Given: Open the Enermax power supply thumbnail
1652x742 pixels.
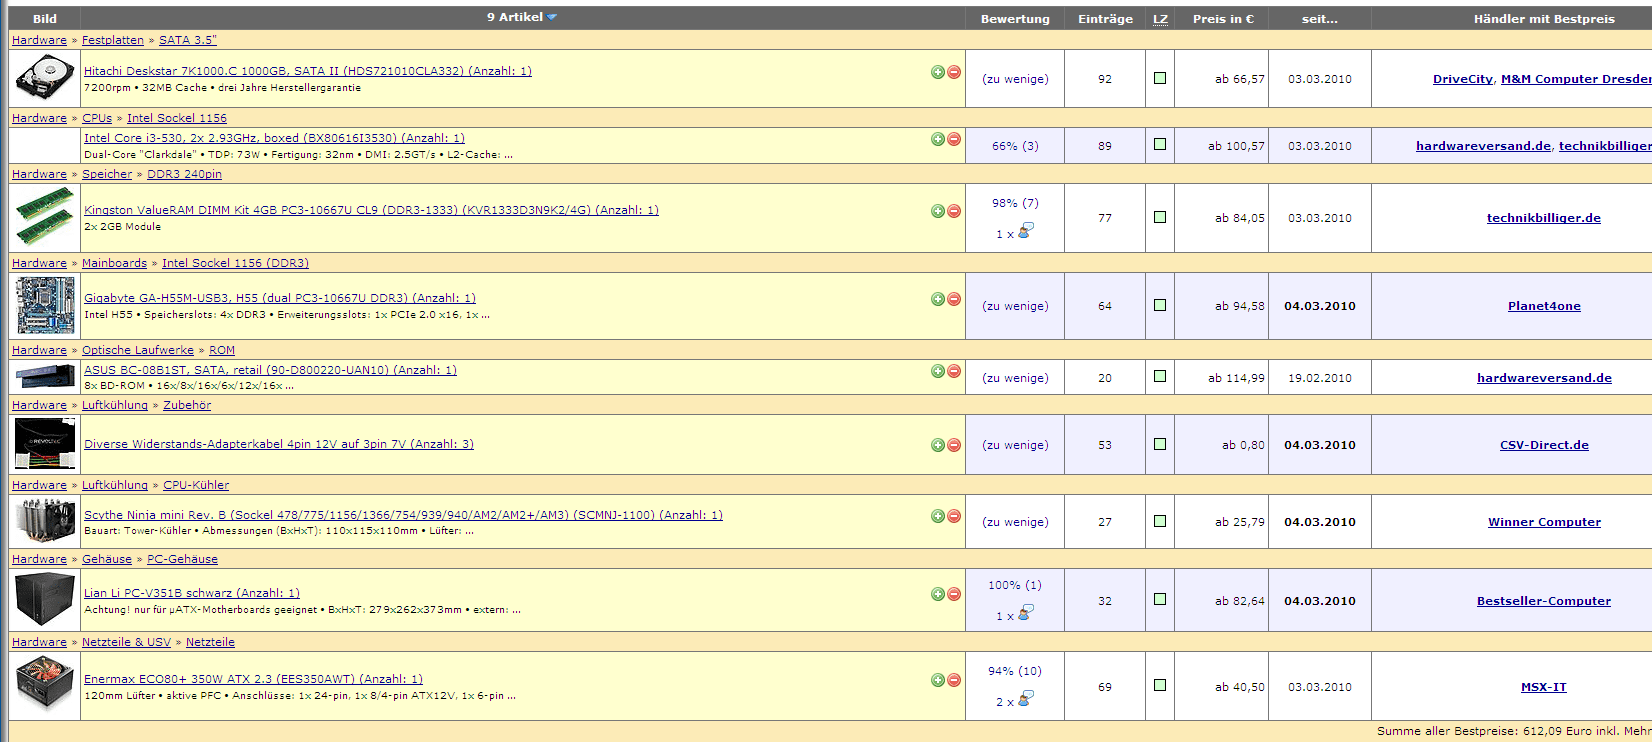Looking at the screenshot, I should pos(45,686).
